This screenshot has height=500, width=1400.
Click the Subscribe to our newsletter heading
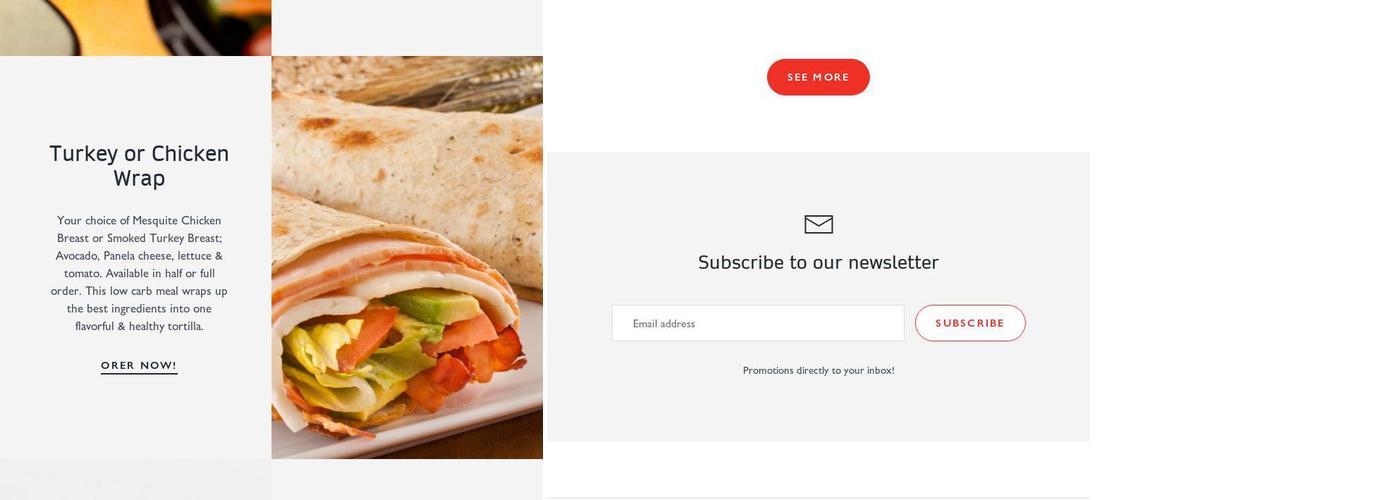click(818, 262)
